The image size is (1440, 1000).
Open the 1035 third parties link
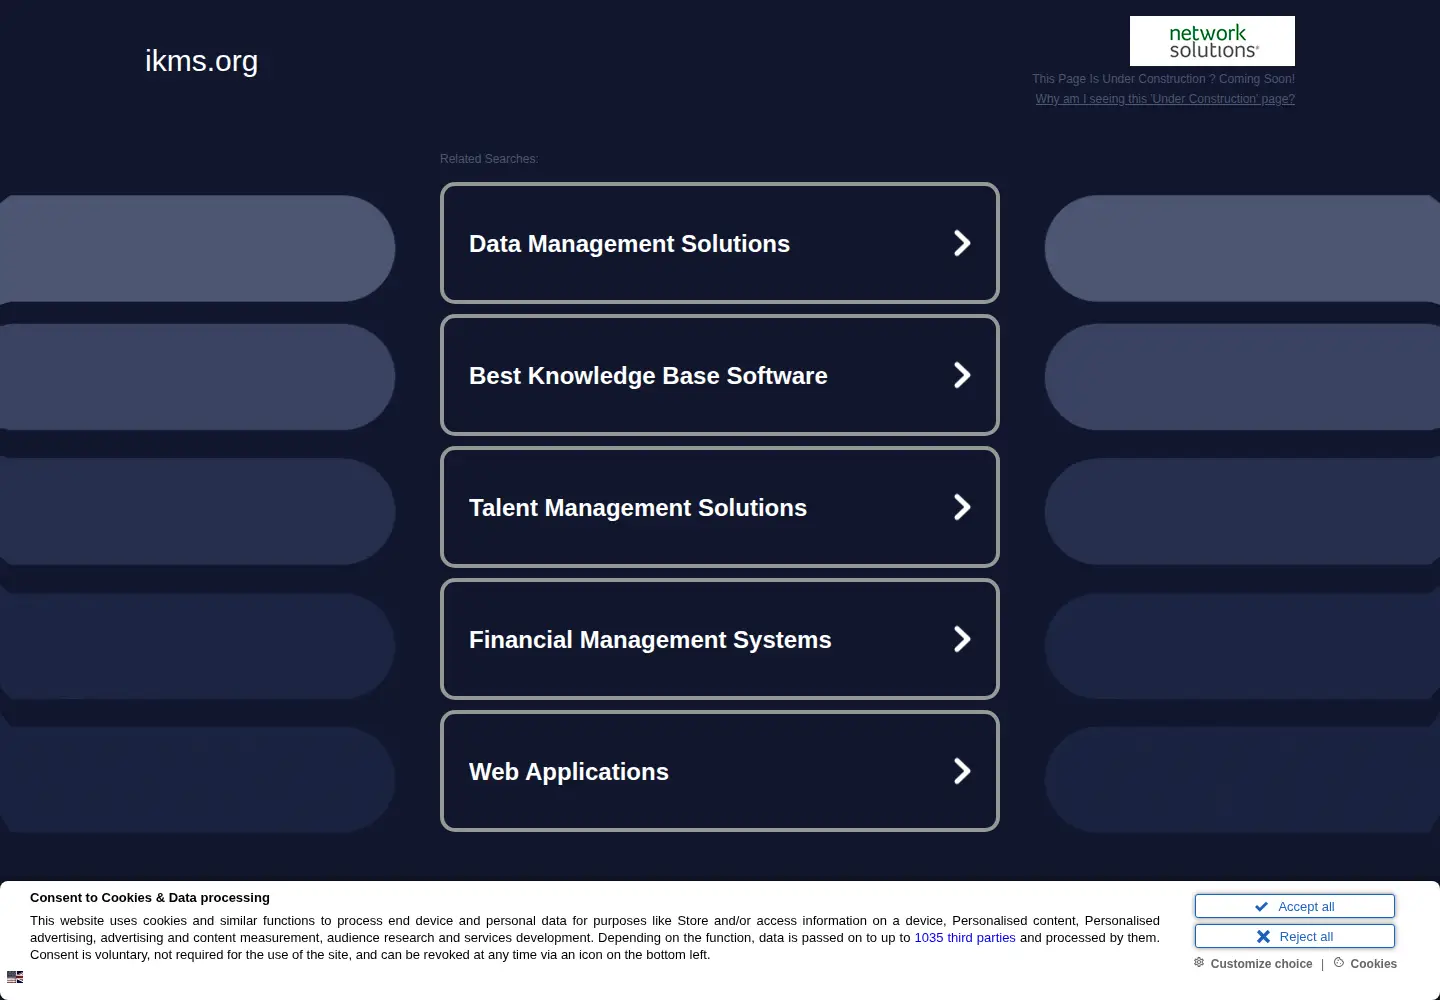tap(964, 938)
